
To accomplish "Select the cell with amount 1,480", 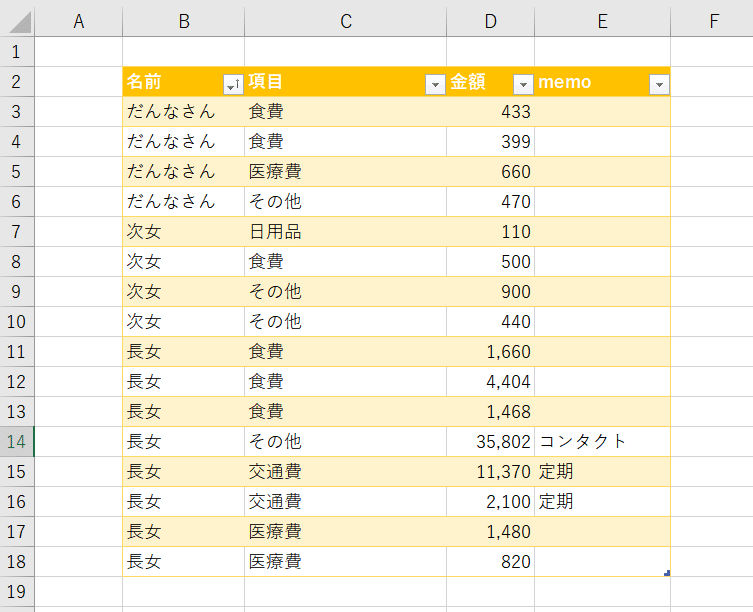I will (490, 532).
